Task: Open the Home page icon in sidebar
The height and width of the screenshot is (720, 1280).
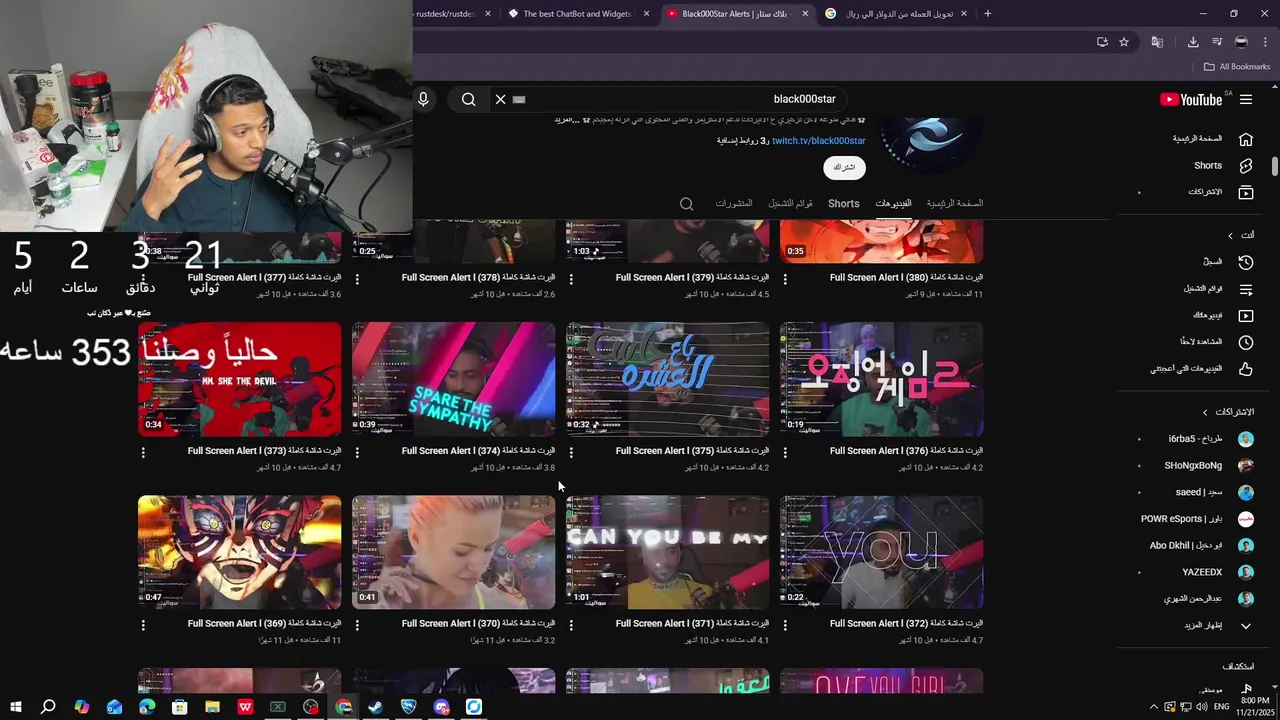Action: (x=1246, y=139)
